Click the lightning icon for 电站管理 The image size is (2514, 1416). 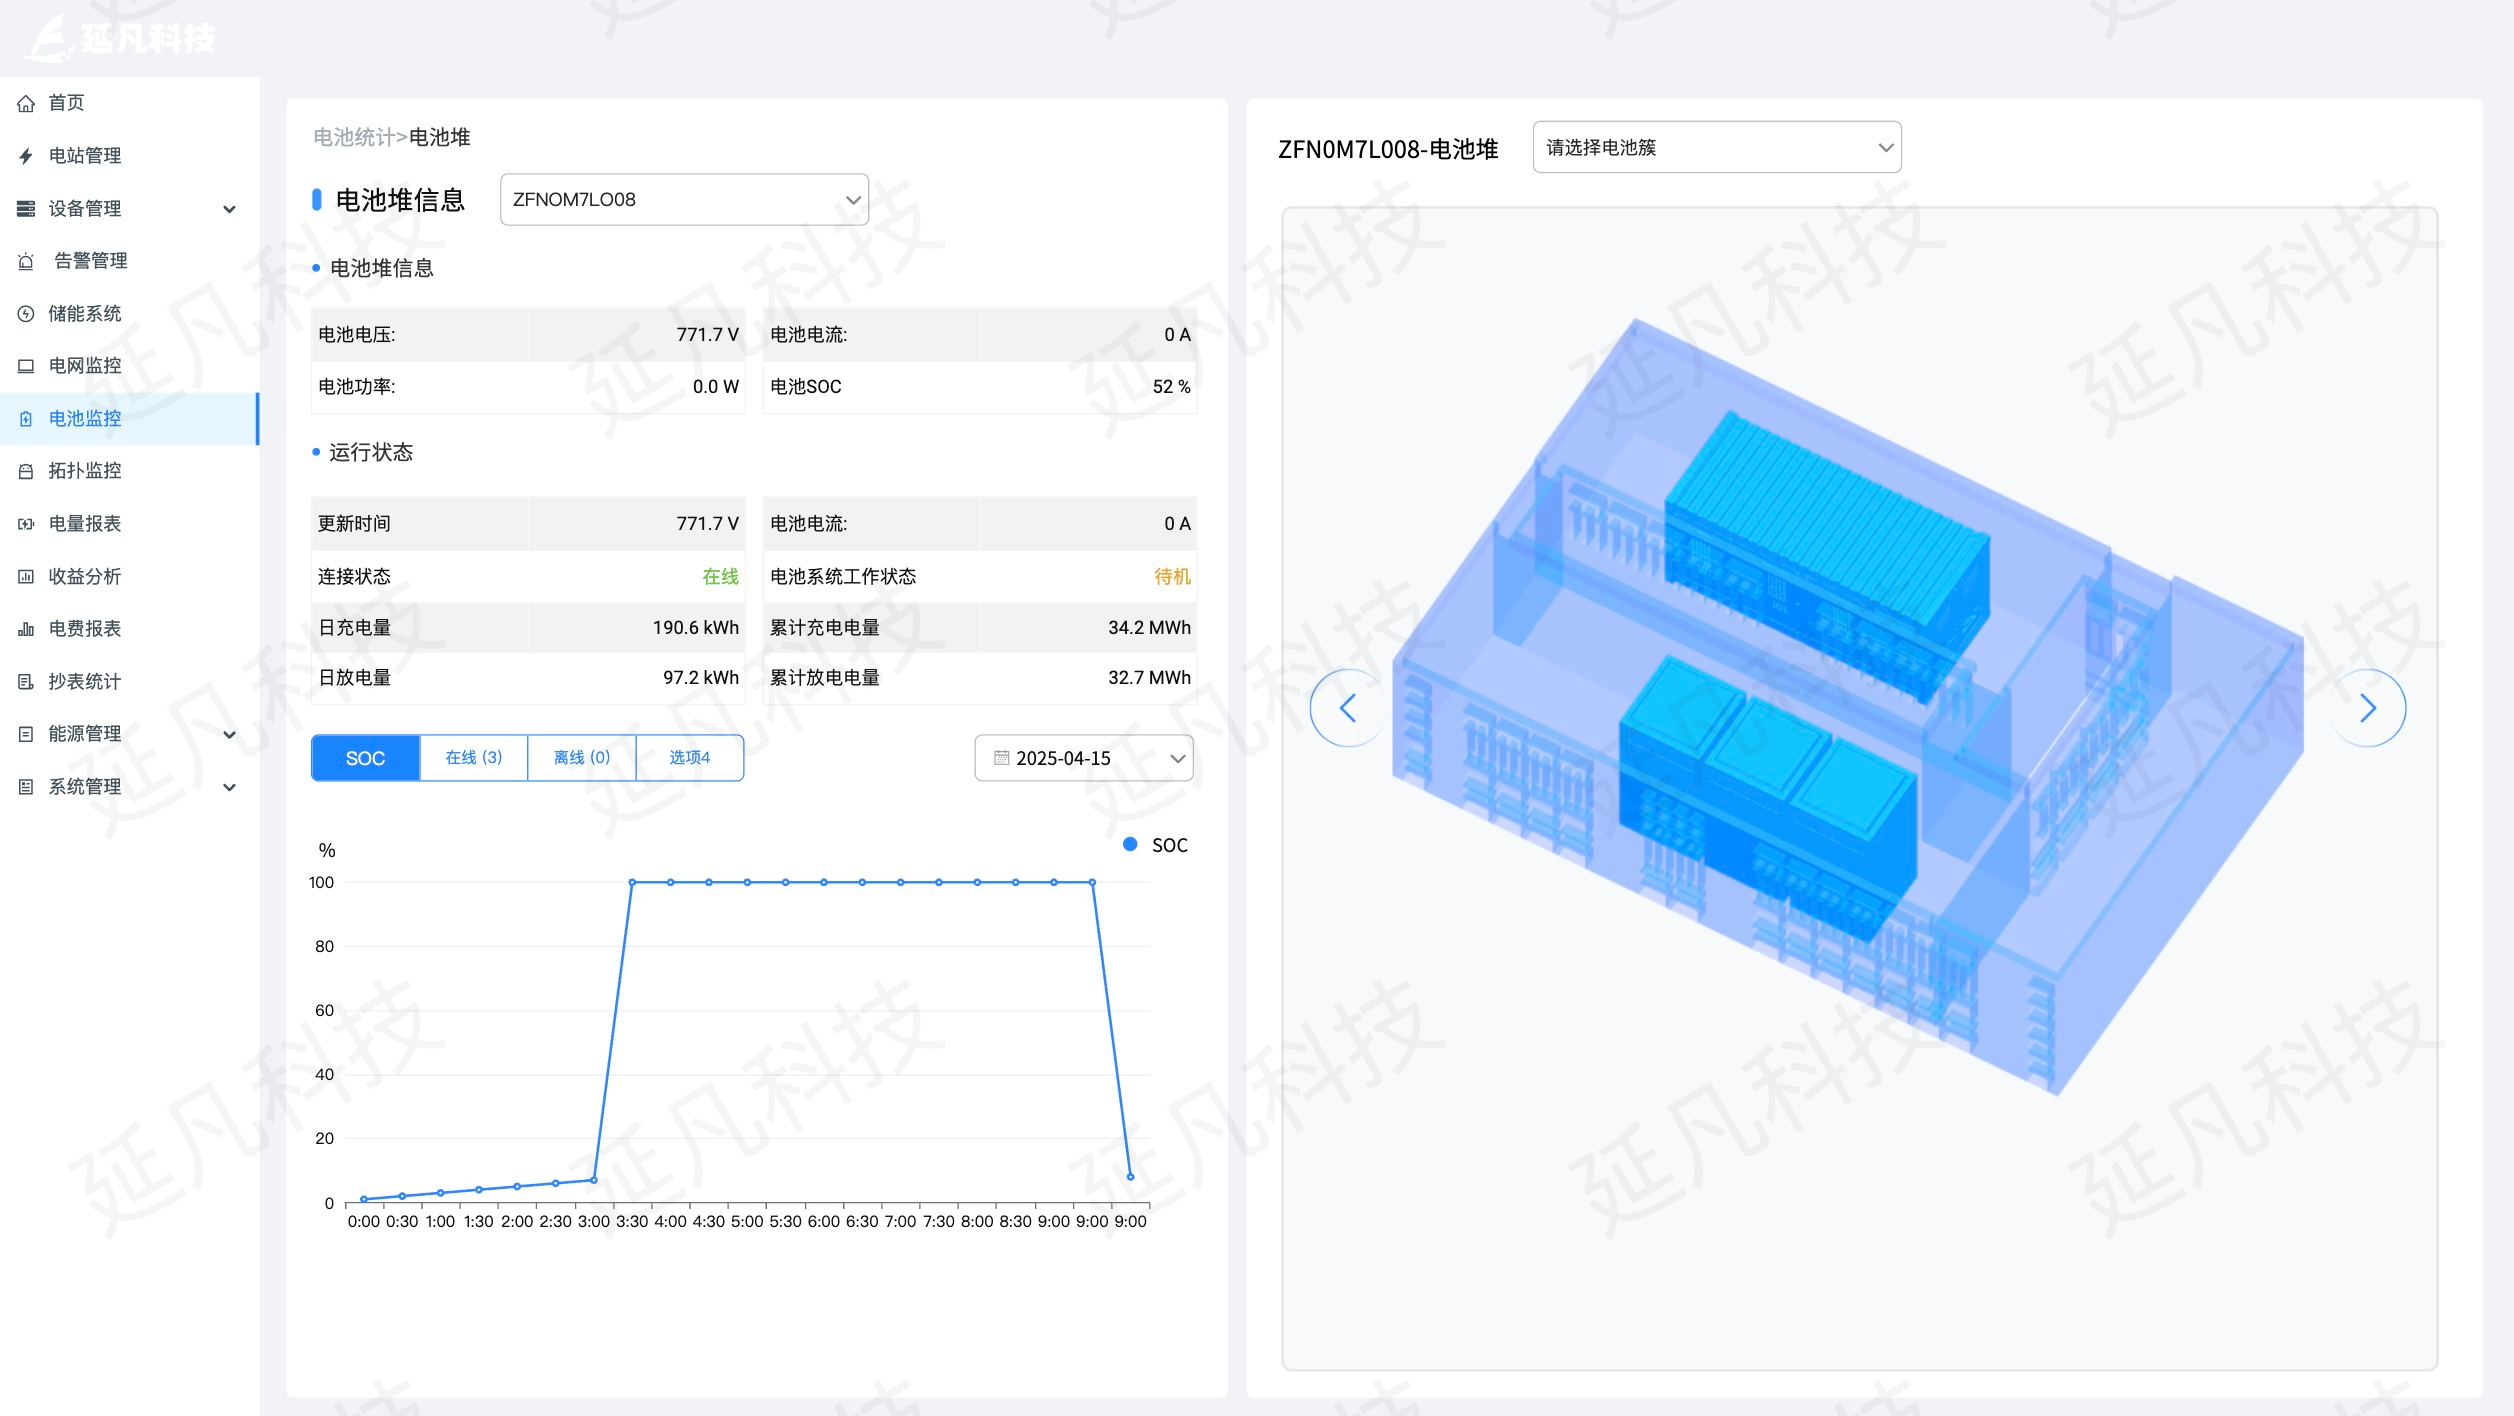tap(26, 156)
